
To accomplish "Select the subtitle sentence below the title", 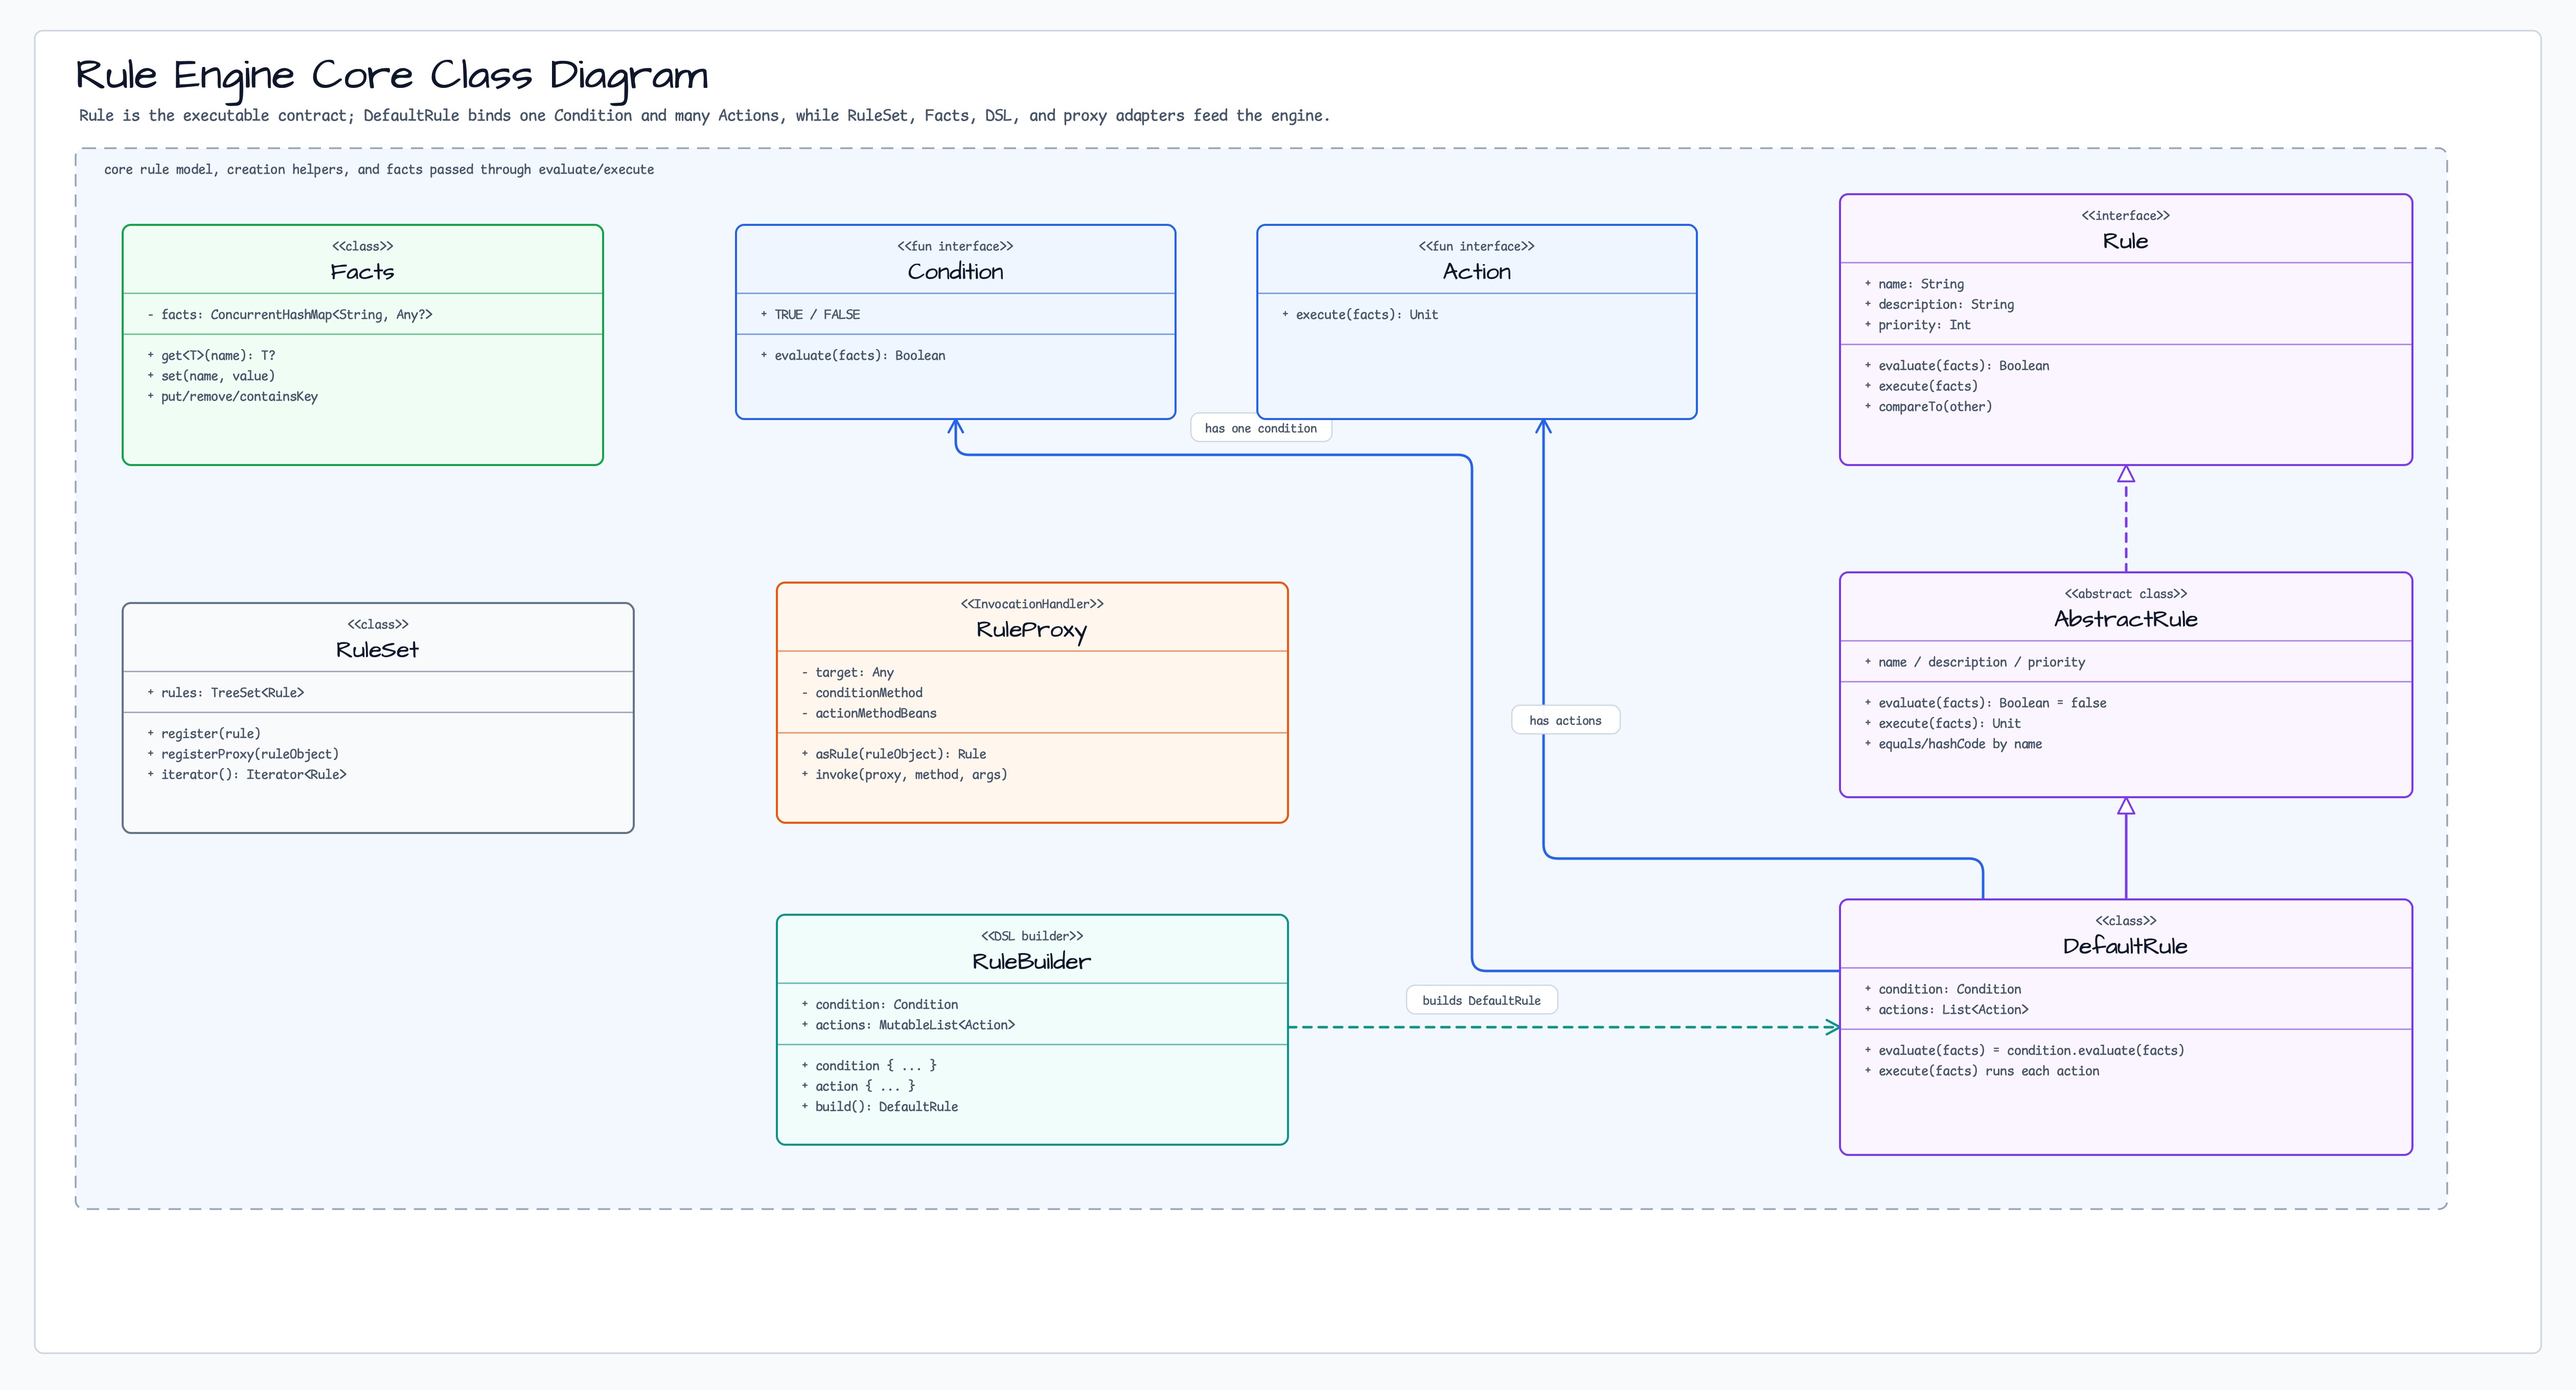I will point(704,115).
